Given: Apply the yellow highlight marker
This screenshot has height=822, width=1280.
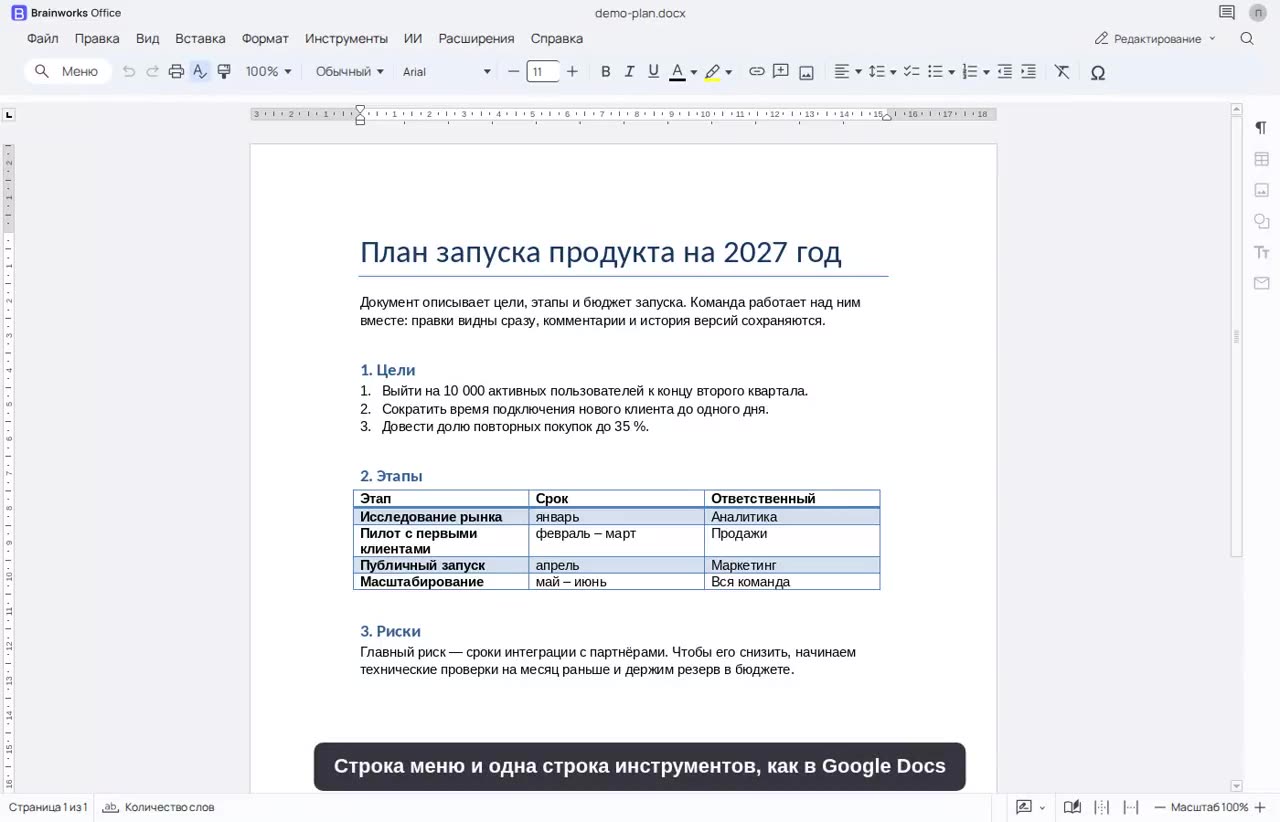Looking at the screenshot, I should click(x=712, y=72).
